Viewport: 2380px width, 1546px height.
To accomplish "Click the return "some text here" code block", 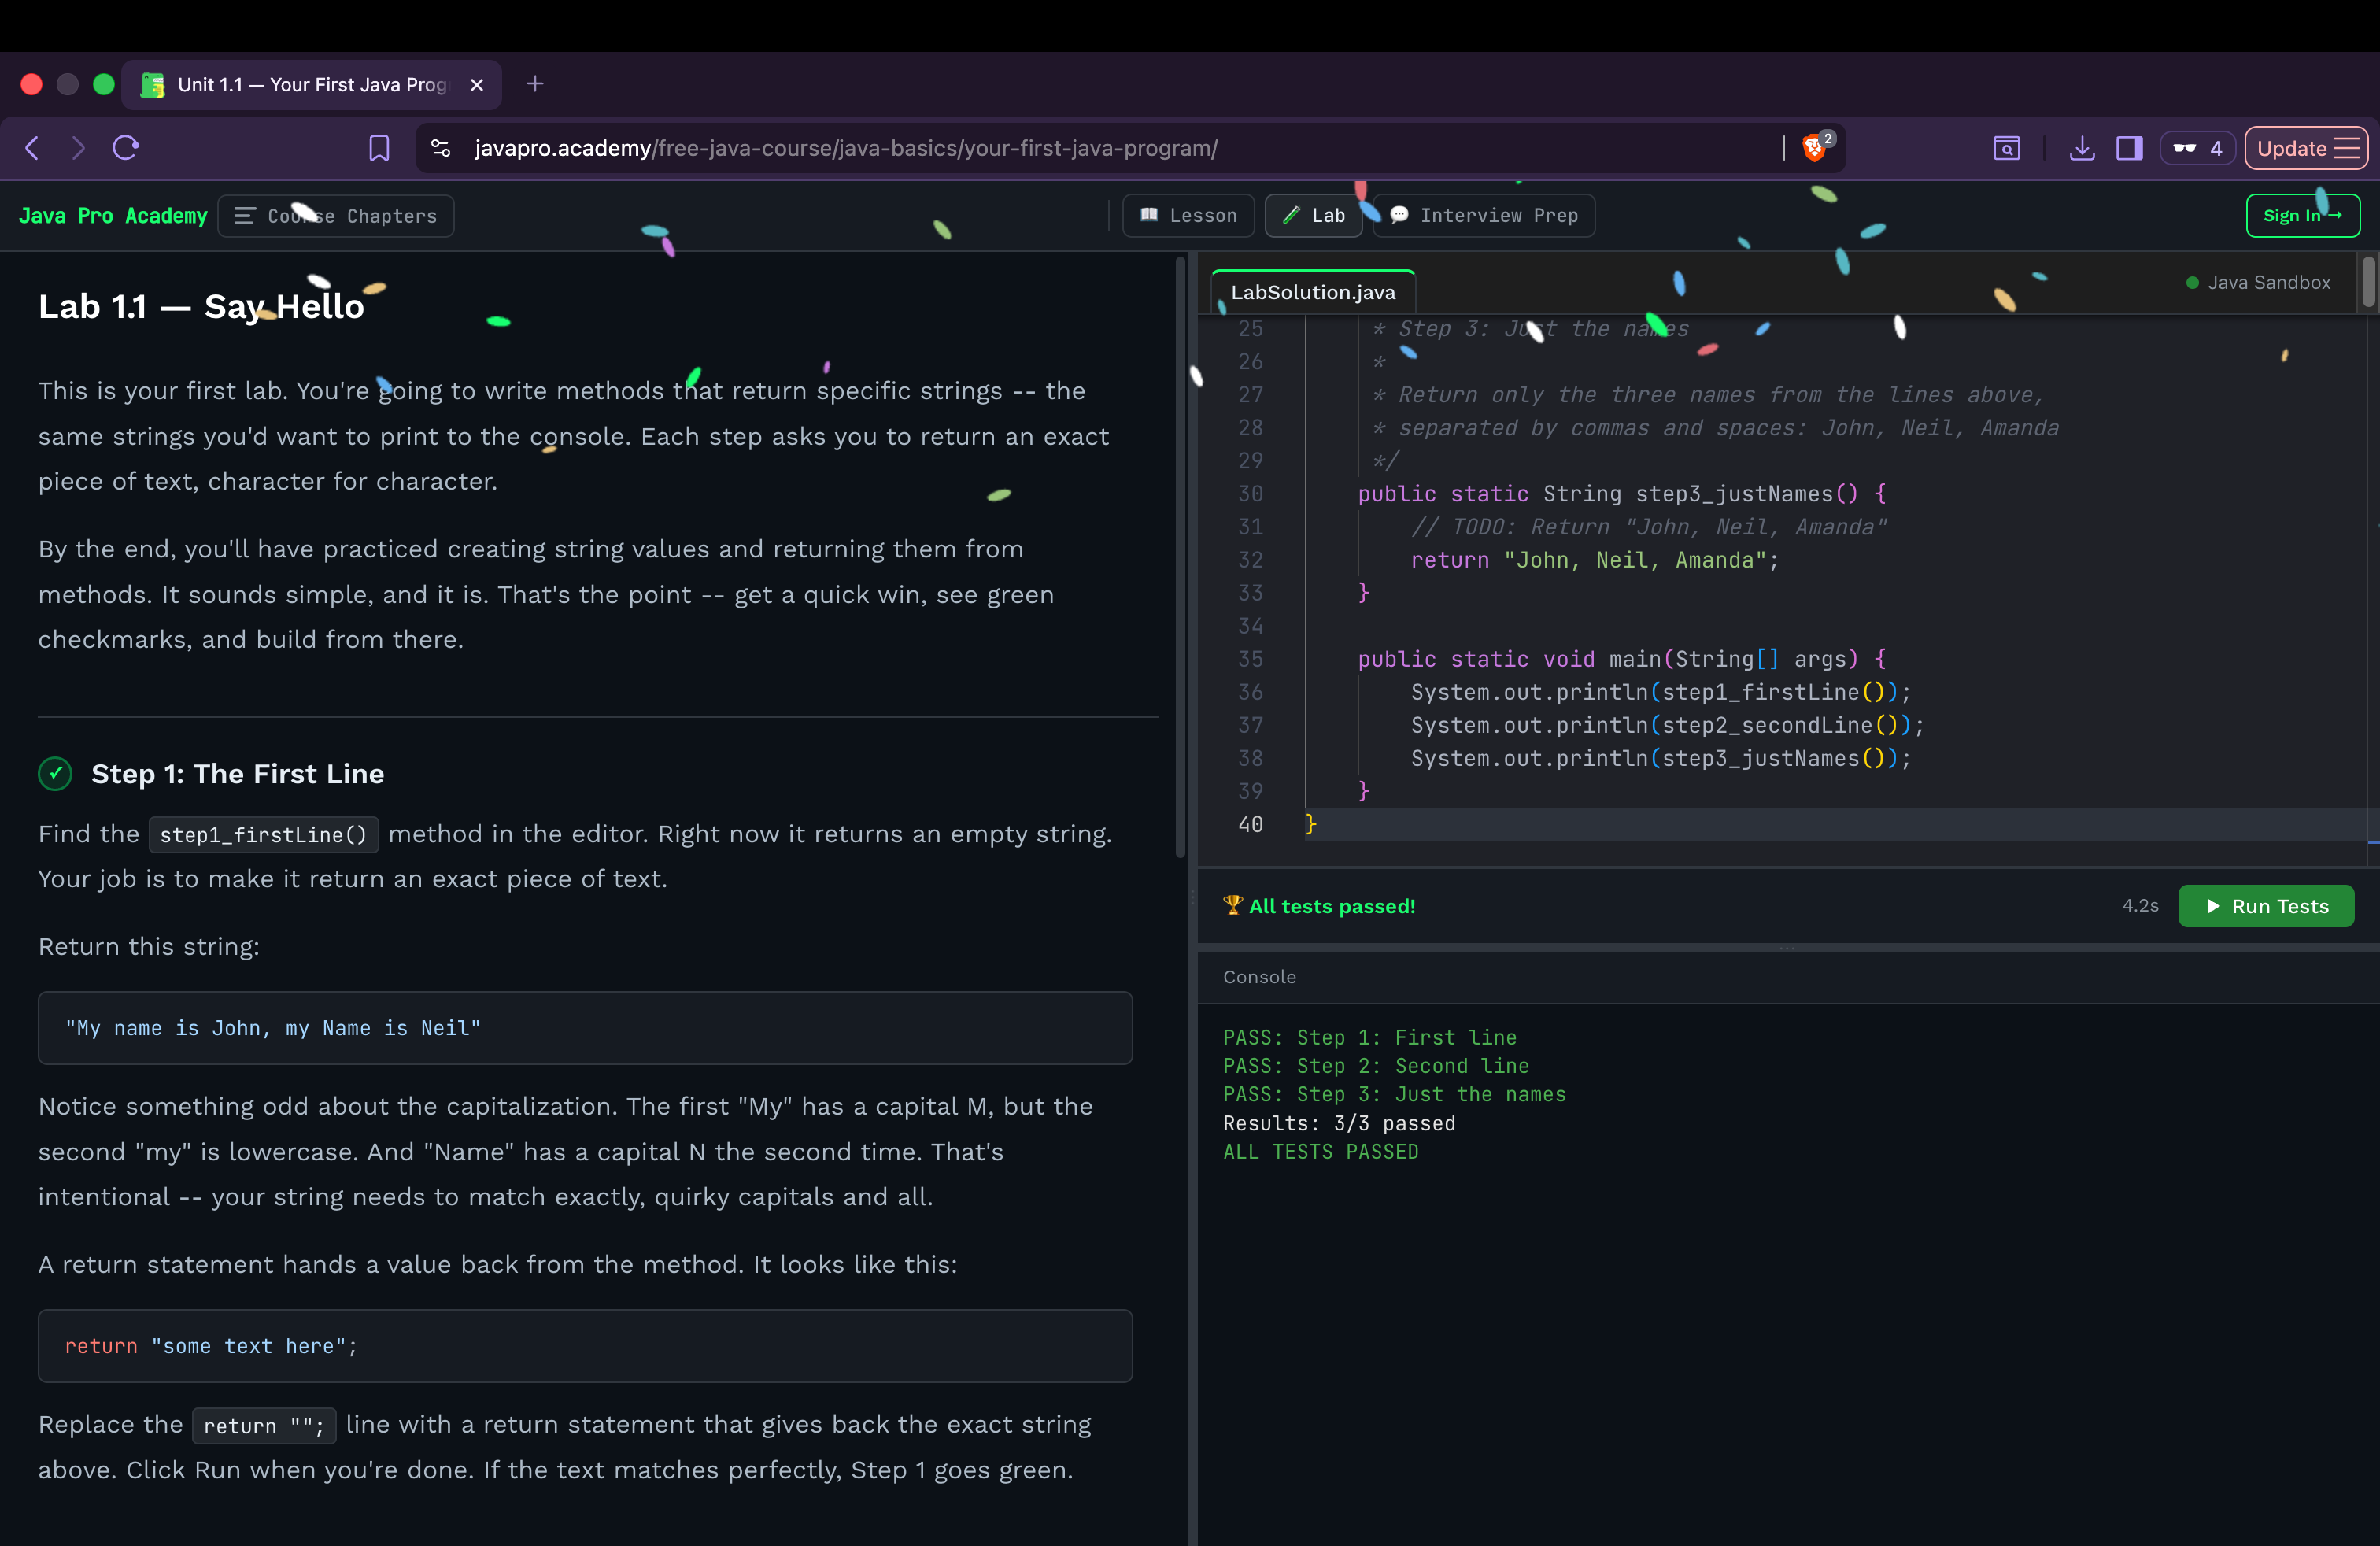I will click(x=585, y=1346).
